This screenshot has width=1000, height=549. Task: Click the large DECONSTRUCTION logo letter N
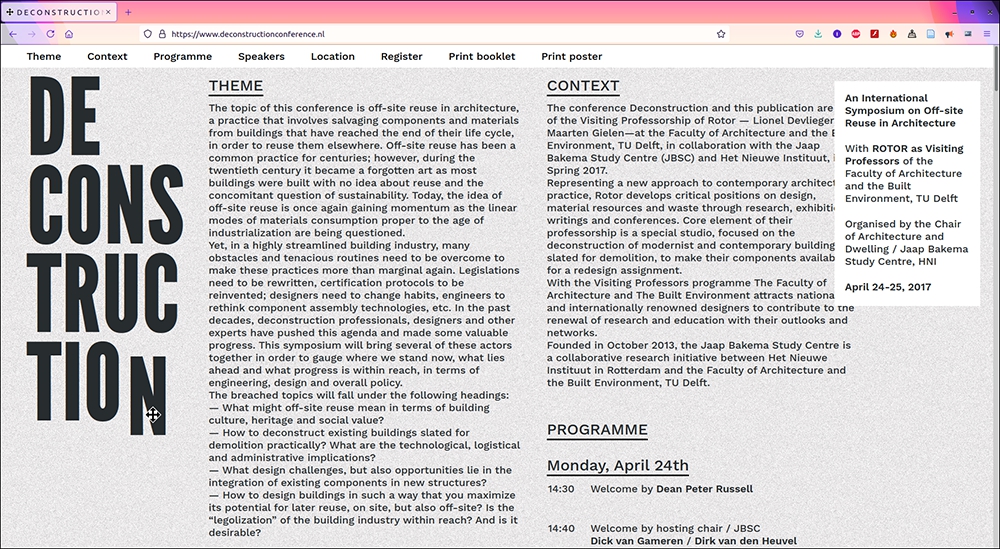pyautogui.click(x=148, y=395)
